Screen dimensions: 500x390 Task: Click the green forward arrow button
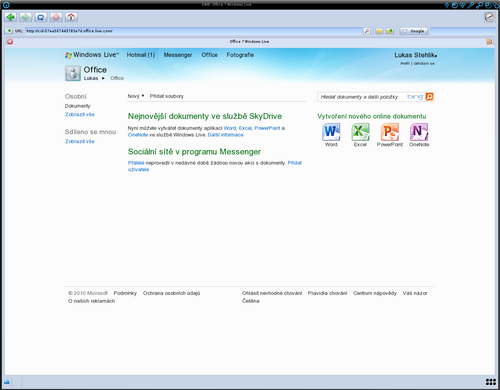pyautogui.click(x=25, y=17)
